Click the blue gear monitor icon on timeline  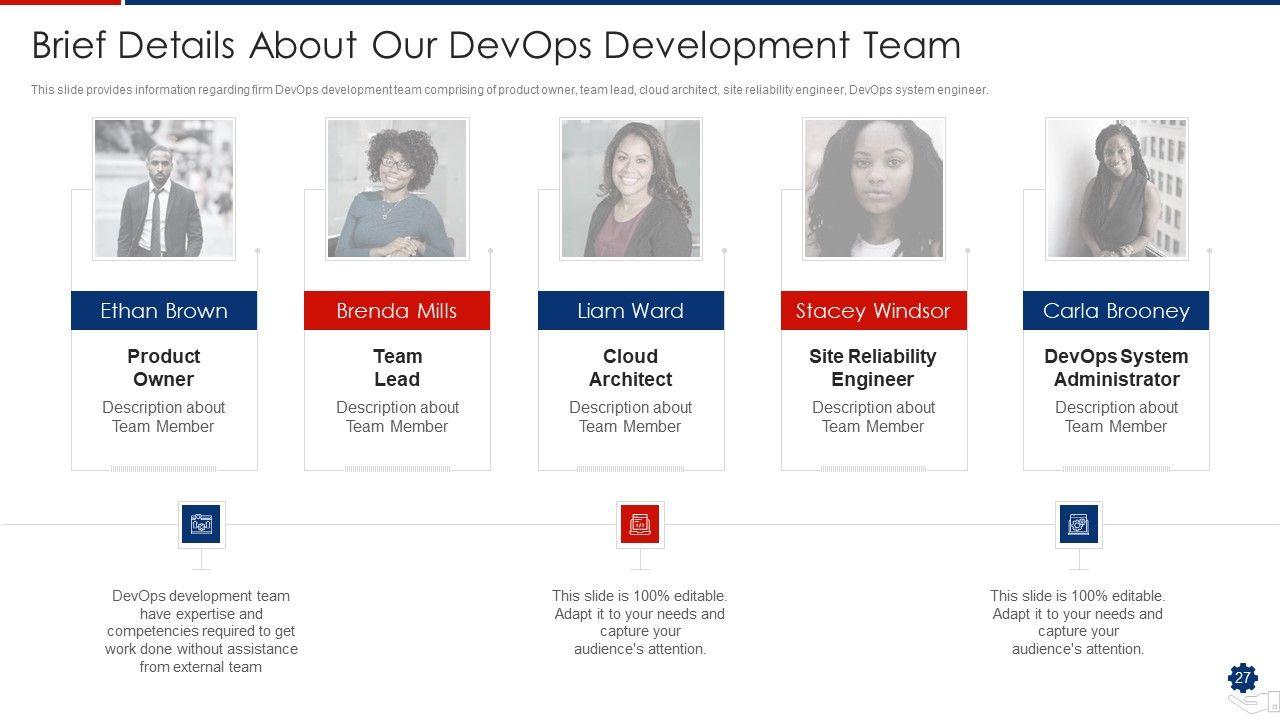pyautogui.click(x=1078, y=524)
